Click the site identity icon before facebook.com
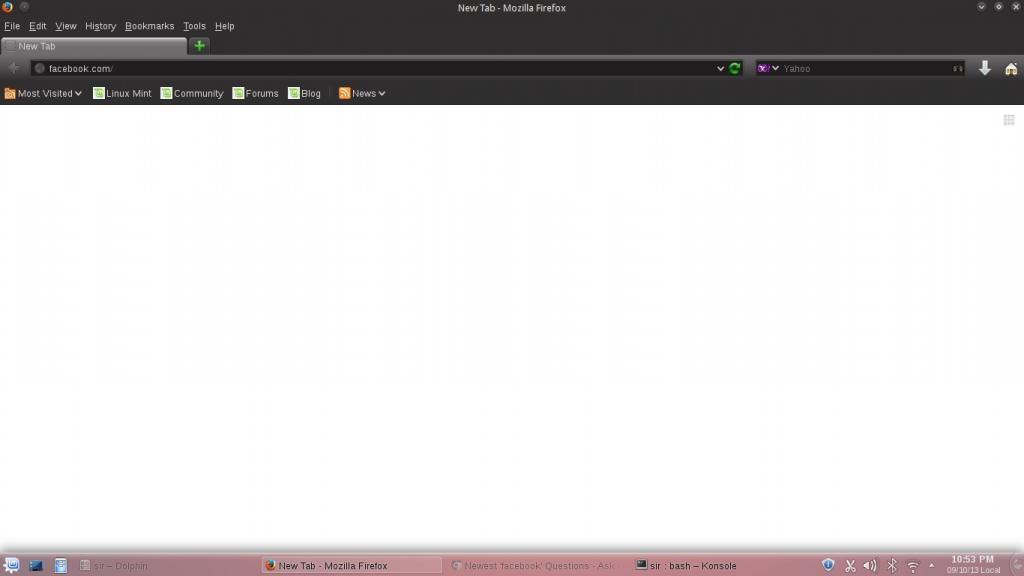1024x576 pixels. (40, 69)
